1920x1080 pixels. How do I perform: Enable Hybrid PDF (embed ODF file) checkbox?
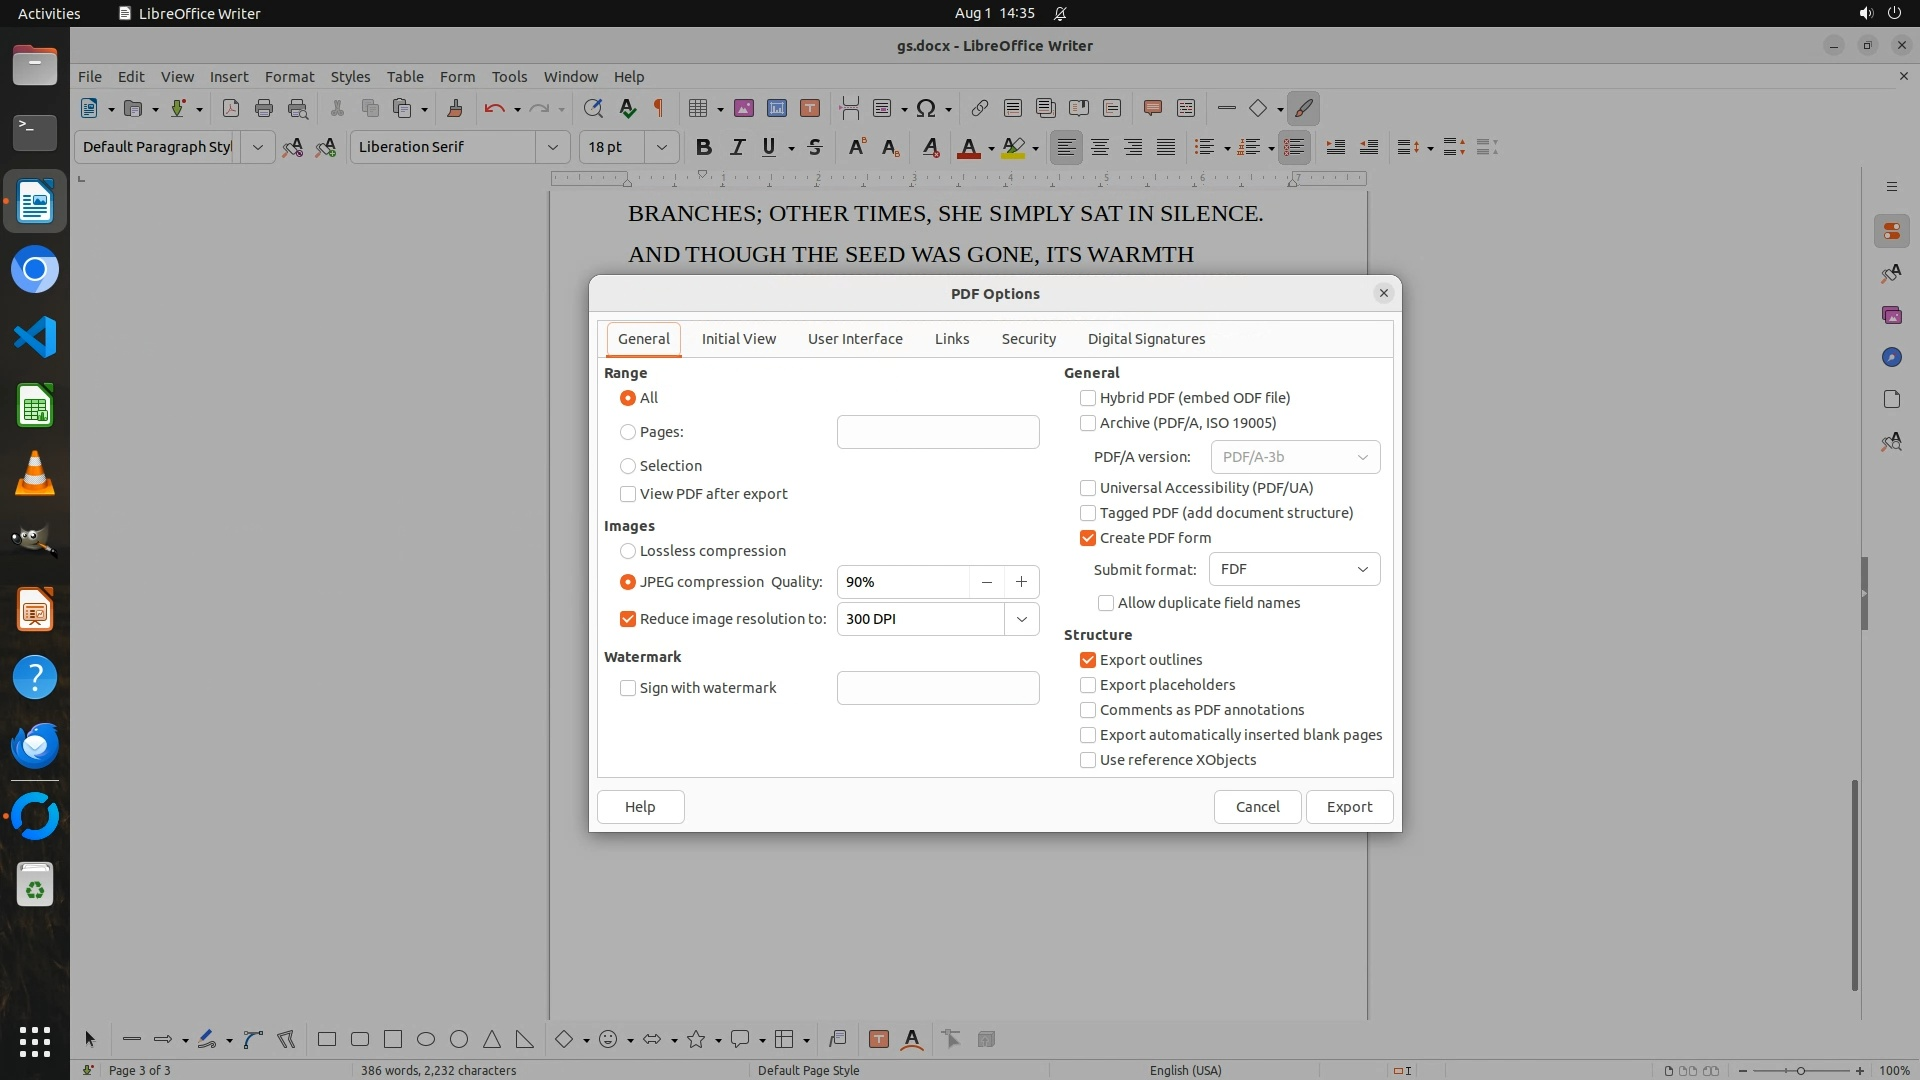click(1088, 398)
